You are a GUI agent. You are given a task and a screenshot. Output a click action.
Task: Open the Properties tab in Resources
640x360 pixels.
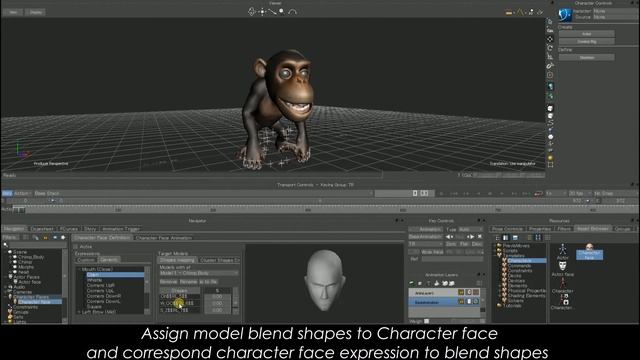[x=540, y=229]
